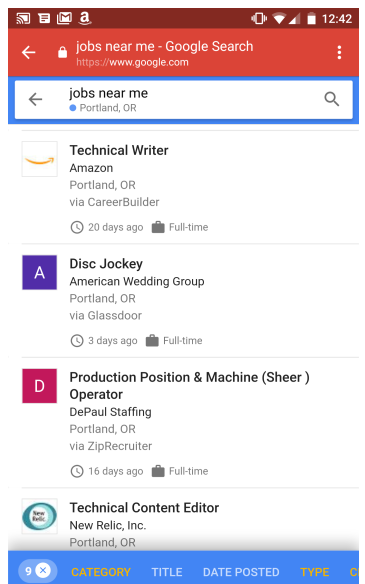Expand the TITLE filter
Image resolution: width=365 pixels, height=584 pixels.
point(167,572)
